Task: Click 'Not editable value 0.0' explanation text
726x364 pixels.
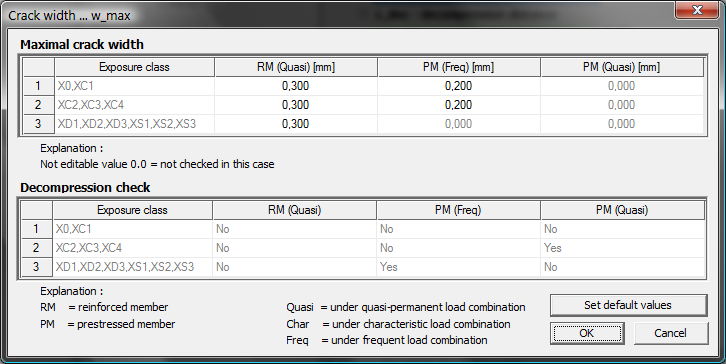Action: tap(157, 164)
